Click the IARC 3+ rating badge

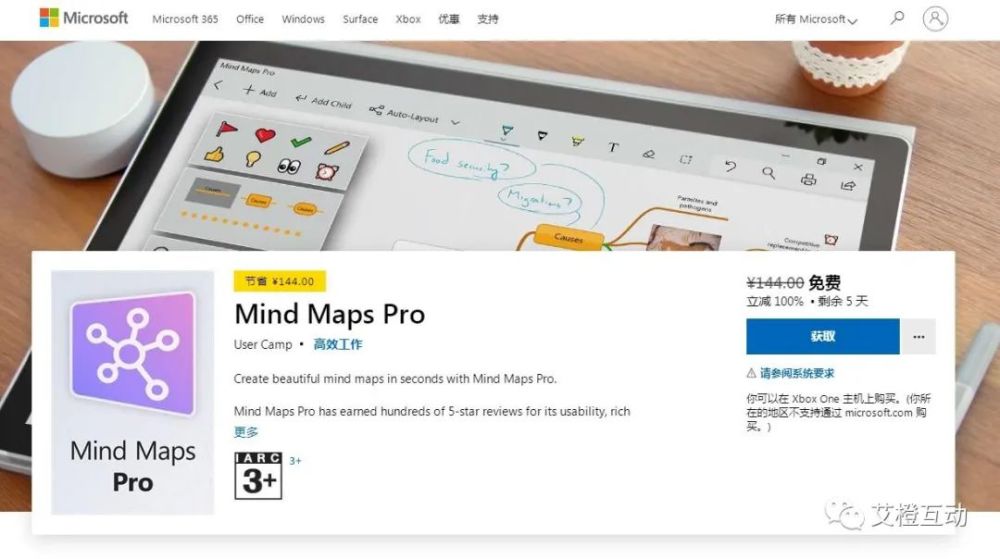click(x=258, y=476)
